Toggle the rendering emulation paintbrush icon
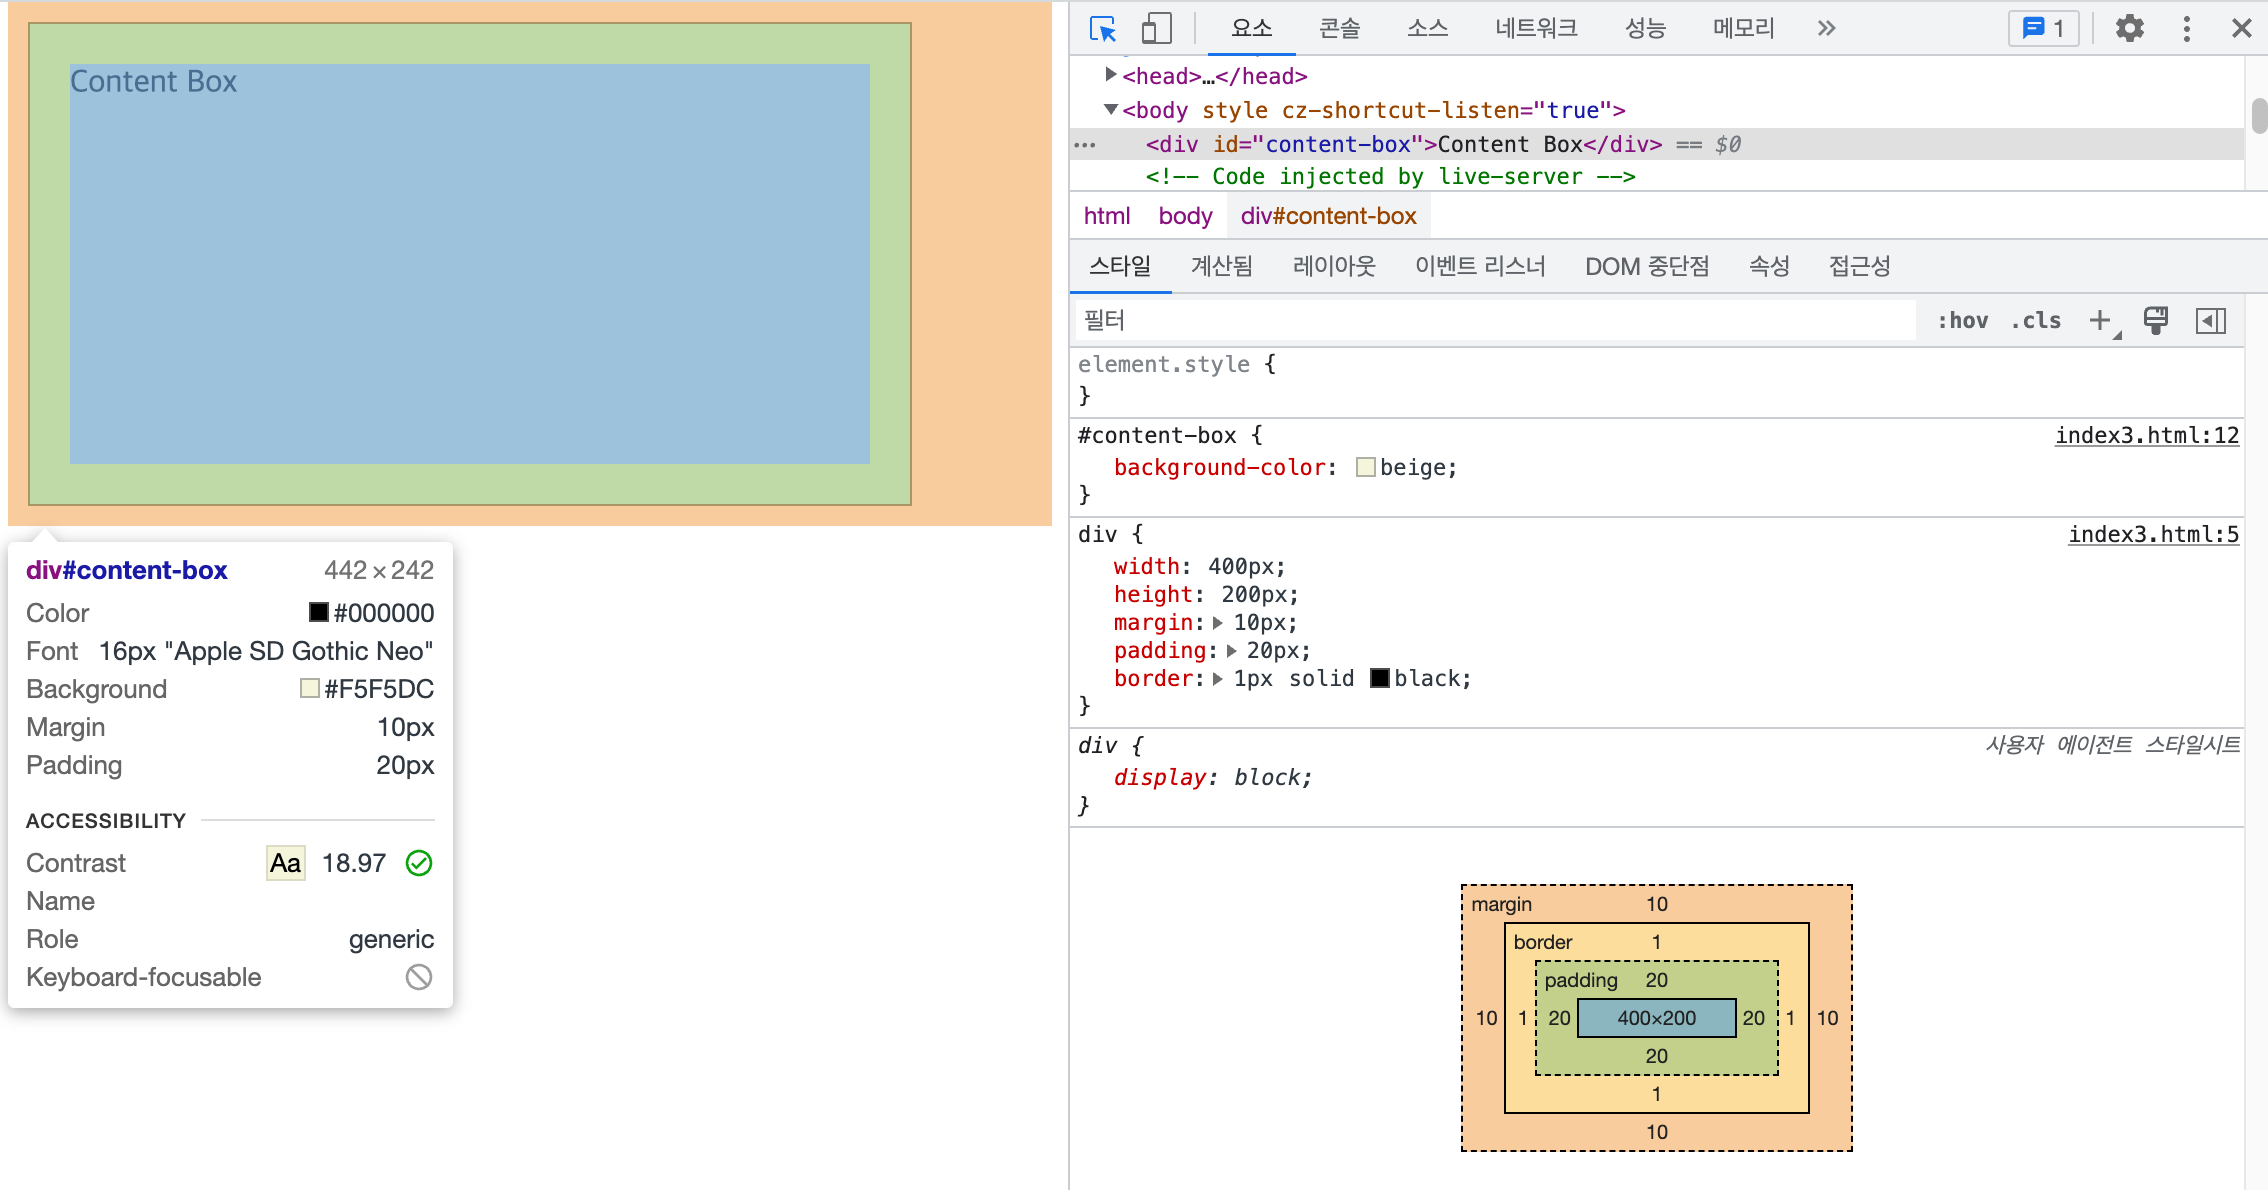Screen dimensions: 2268x1190 click(2155, 321)
